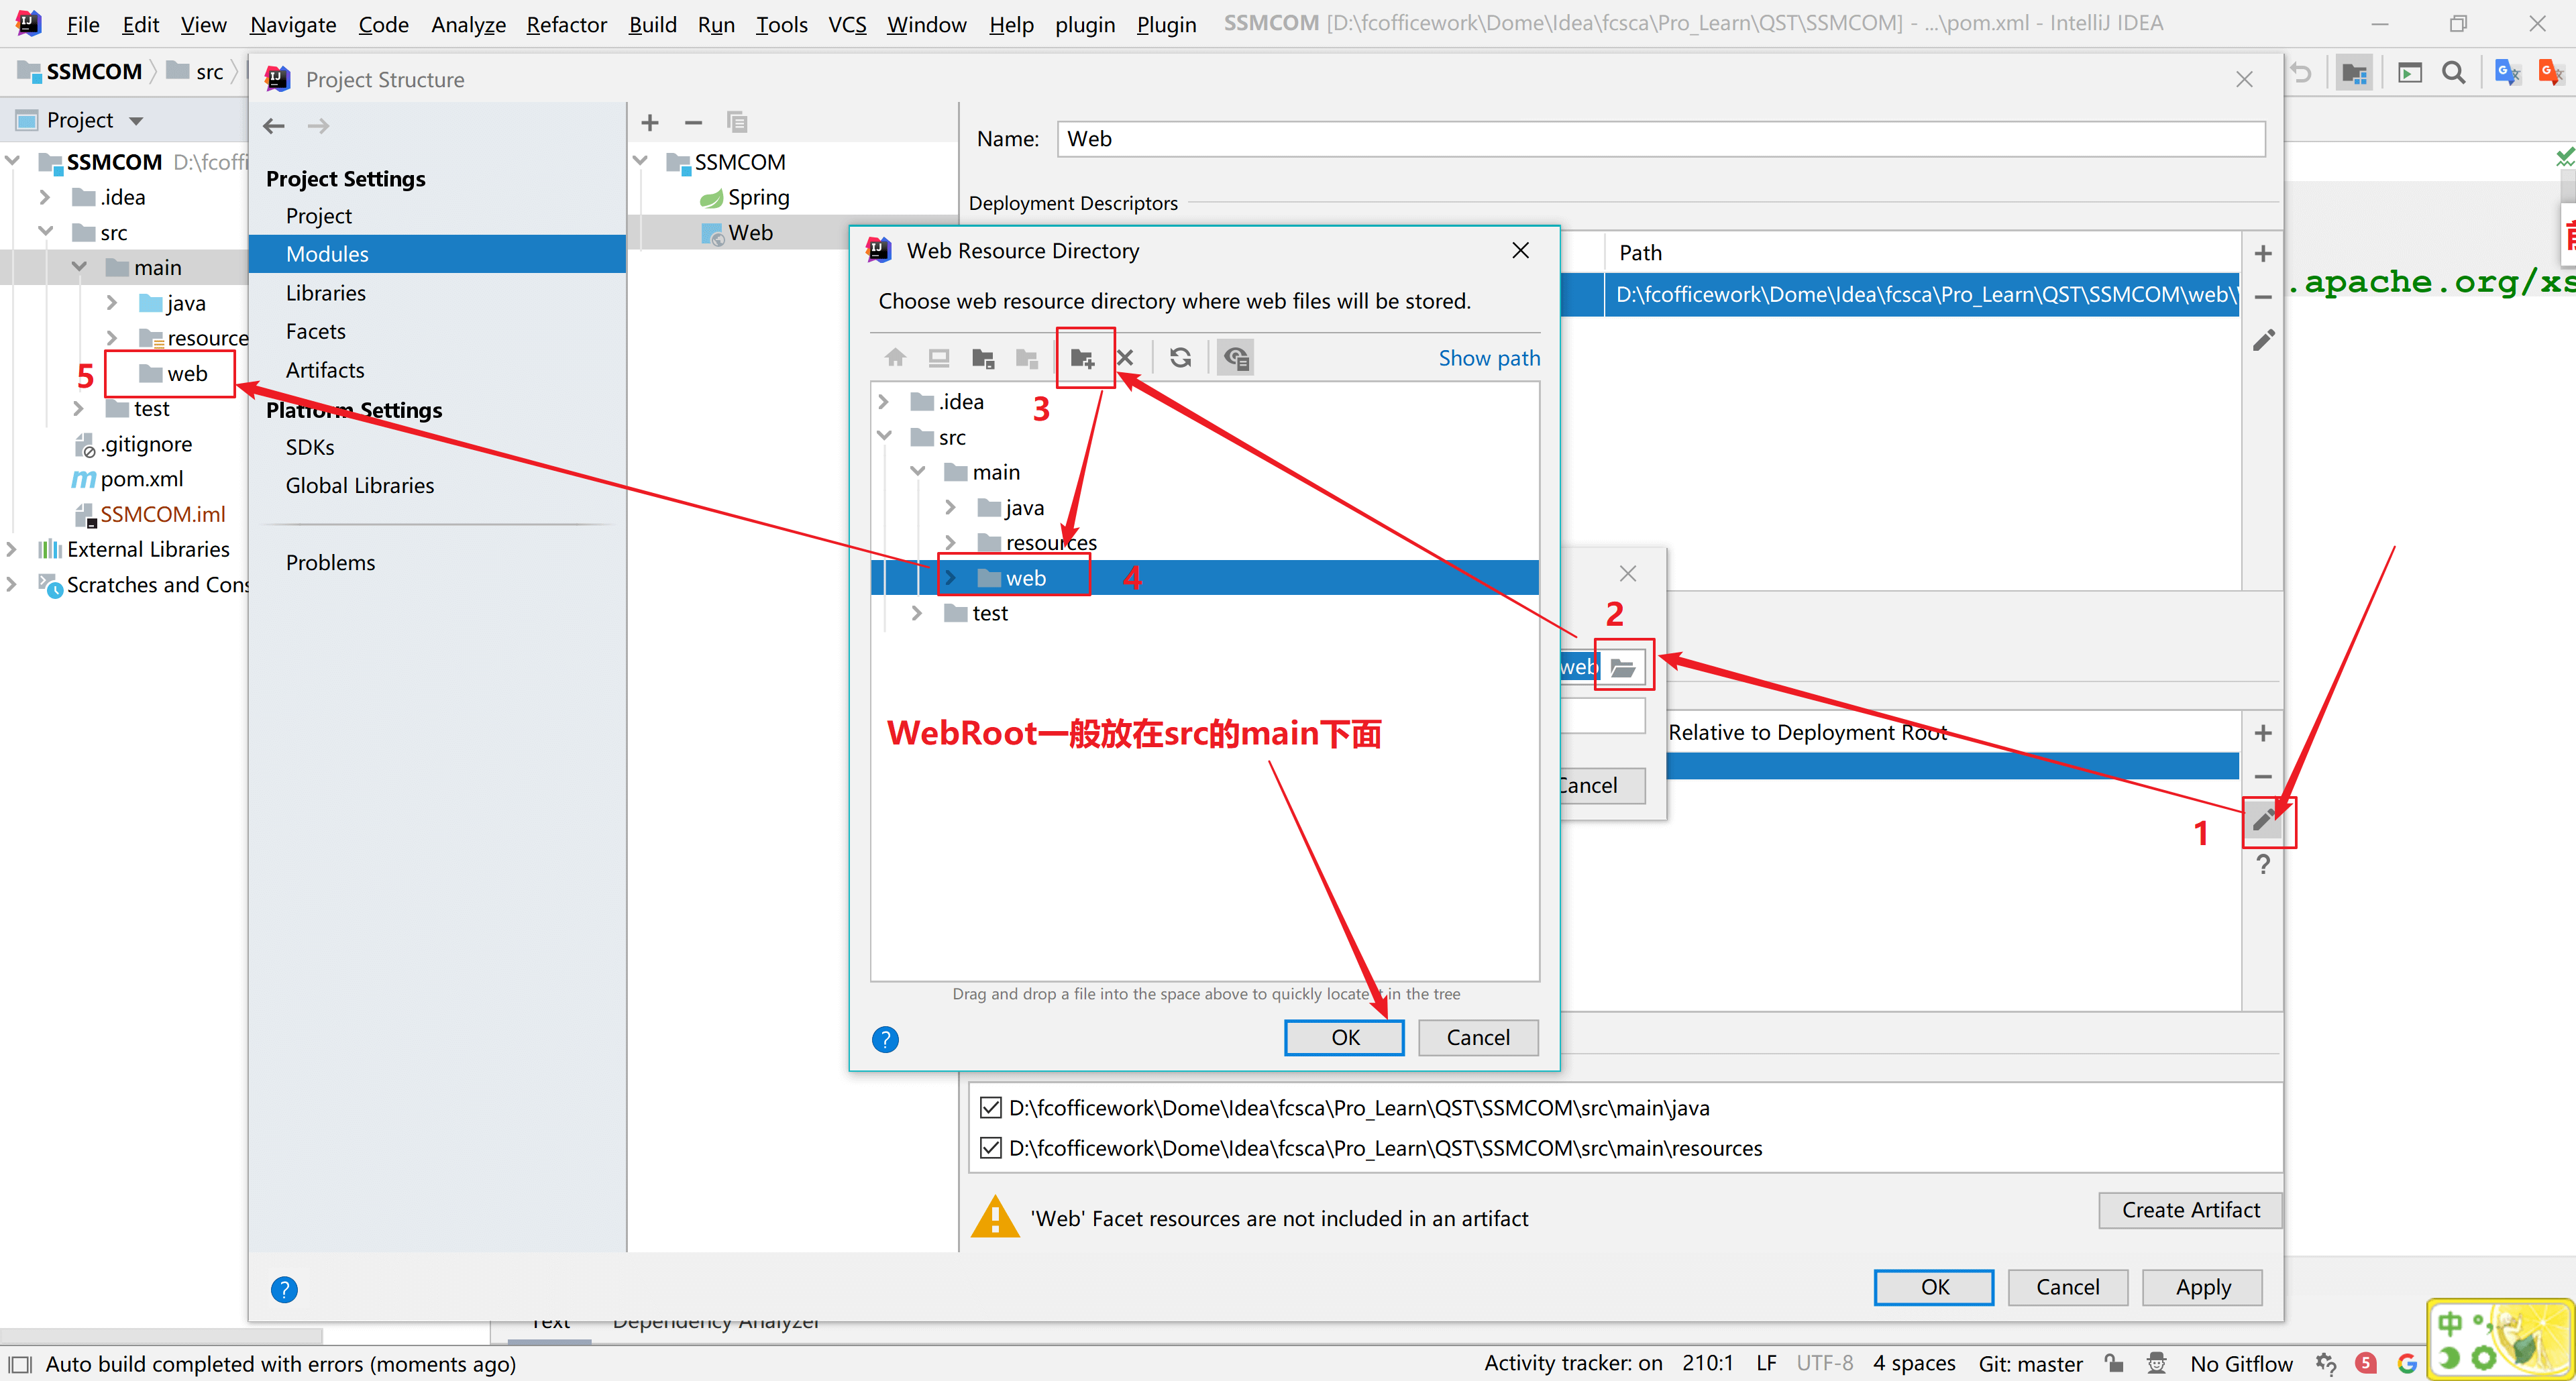Screen dimensions: 2576x1381
Task: Click the Search Everywhere magnifier icon
Action: [x=2453, y=72]
